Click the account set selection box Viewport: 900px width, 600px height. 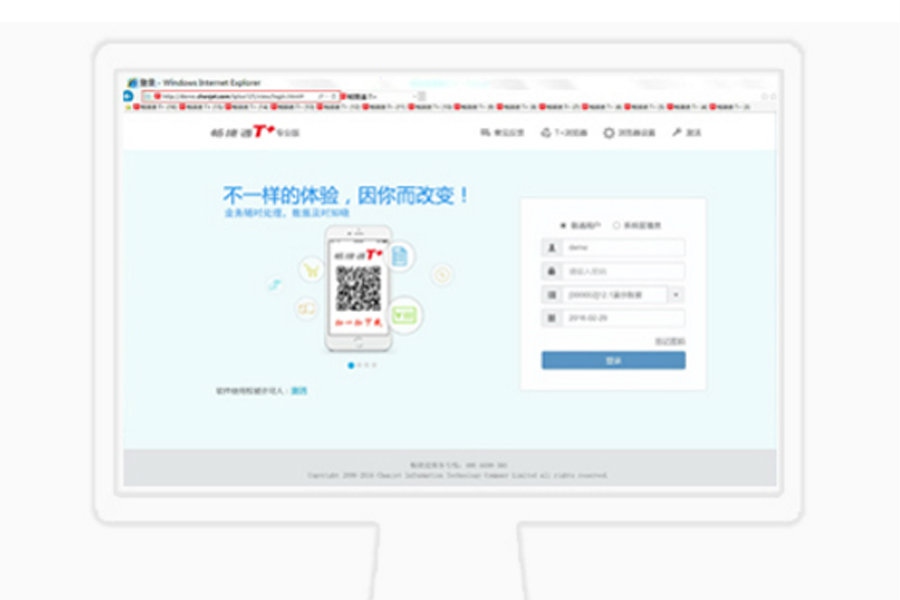pos(615,295)
